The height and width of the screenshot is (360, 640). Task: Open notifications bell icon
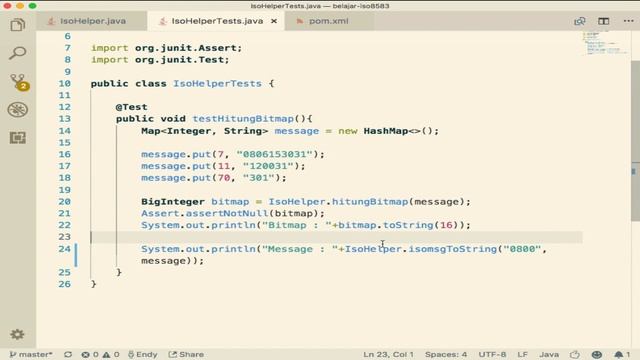pyautogui.click(x=622, y=354)
